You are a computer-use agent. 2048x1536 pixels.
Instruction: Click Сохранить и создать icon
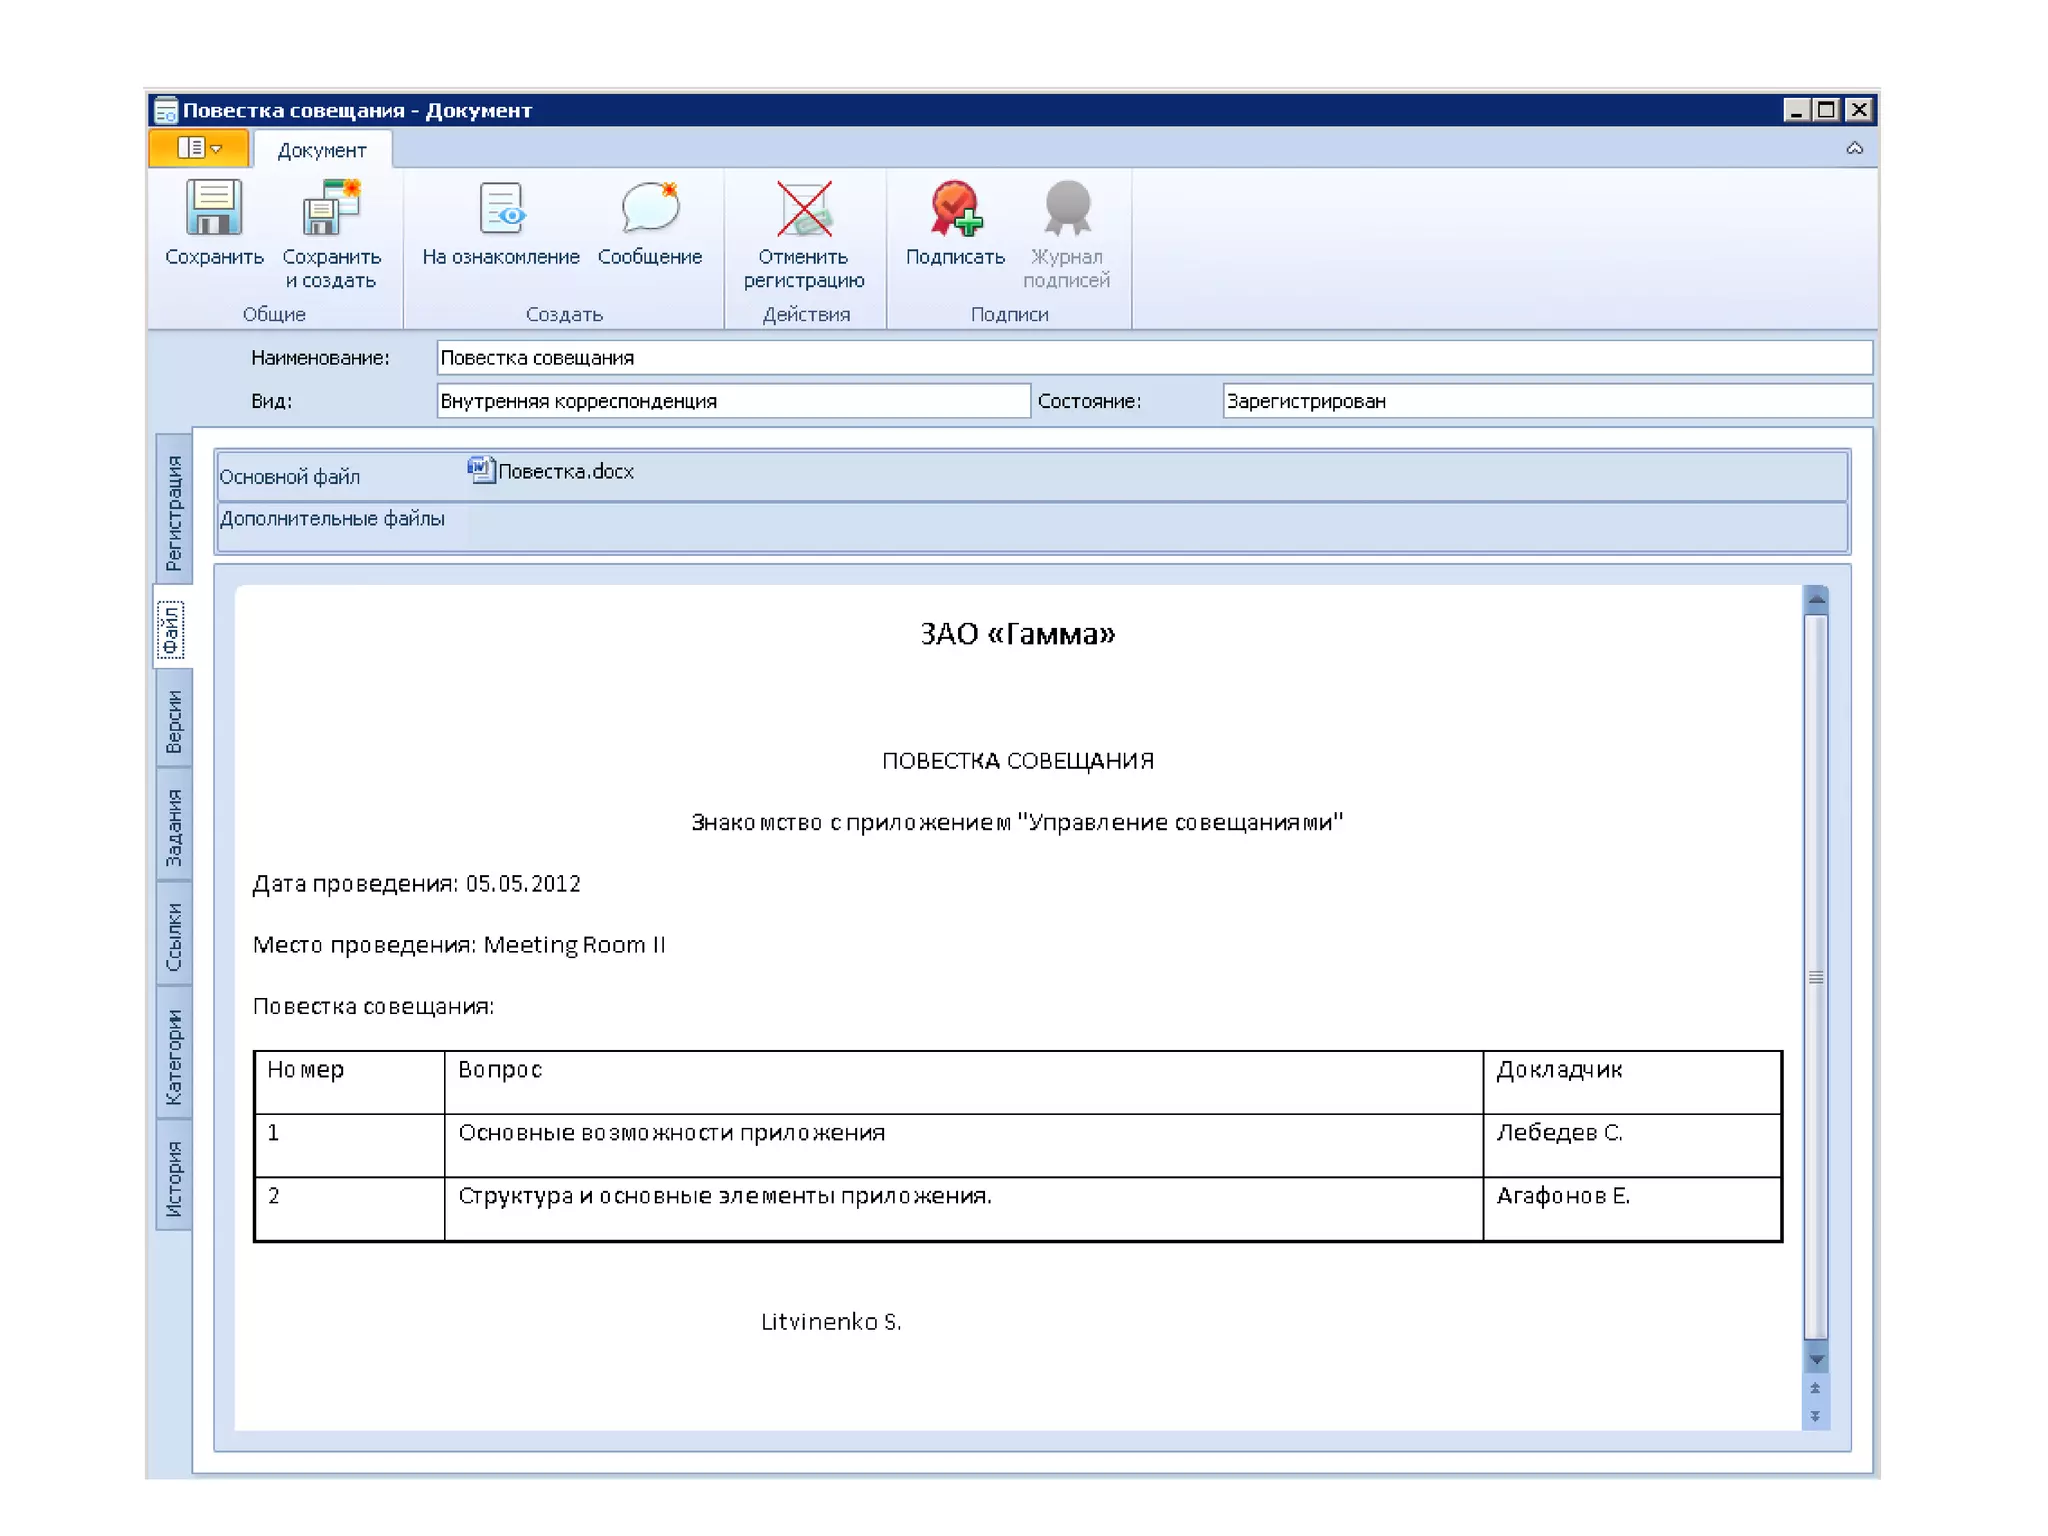coord(331,209)
